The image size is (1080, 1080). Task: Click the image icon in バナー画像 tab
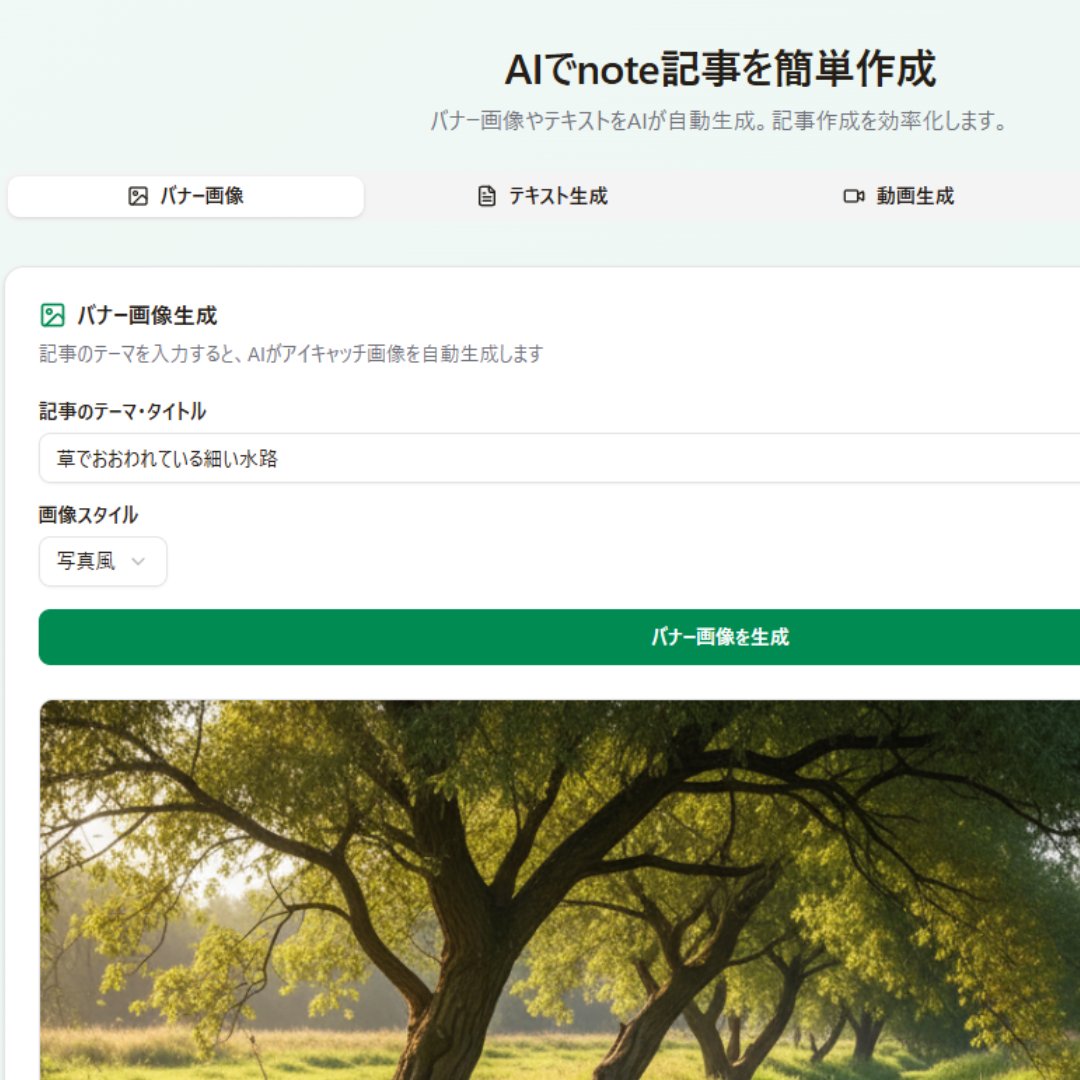[138, 196]
